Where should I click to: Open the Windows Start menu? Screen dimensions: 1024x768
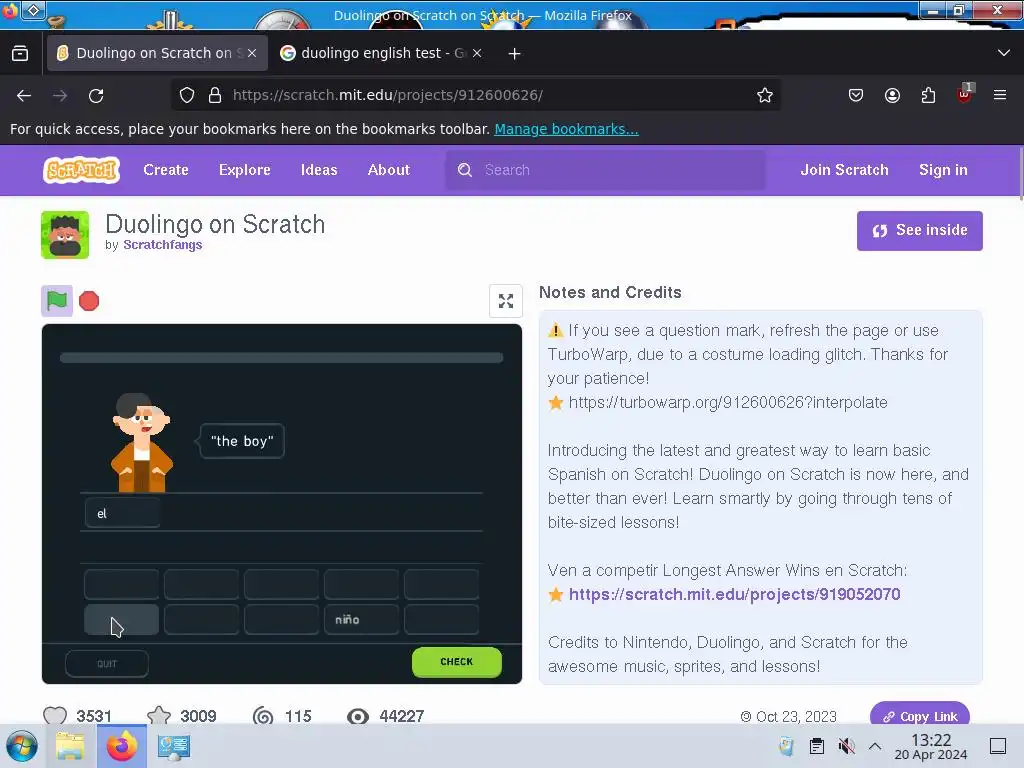coord(22,746)
